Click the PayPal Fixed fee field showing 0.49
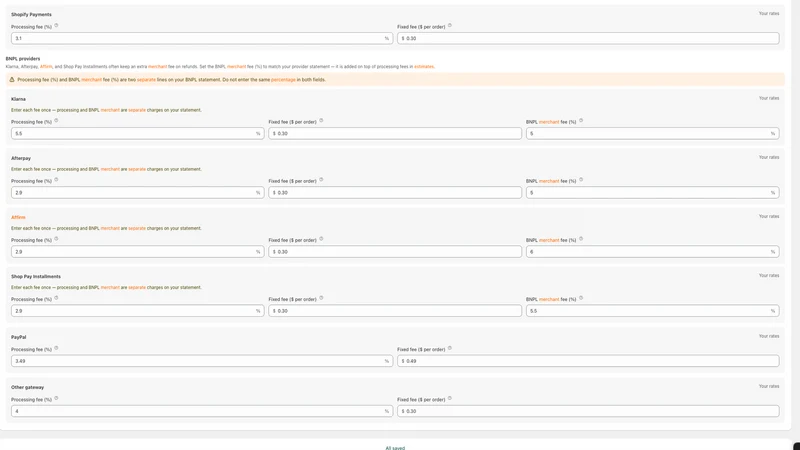800x450 pixels. coord(588,361)
